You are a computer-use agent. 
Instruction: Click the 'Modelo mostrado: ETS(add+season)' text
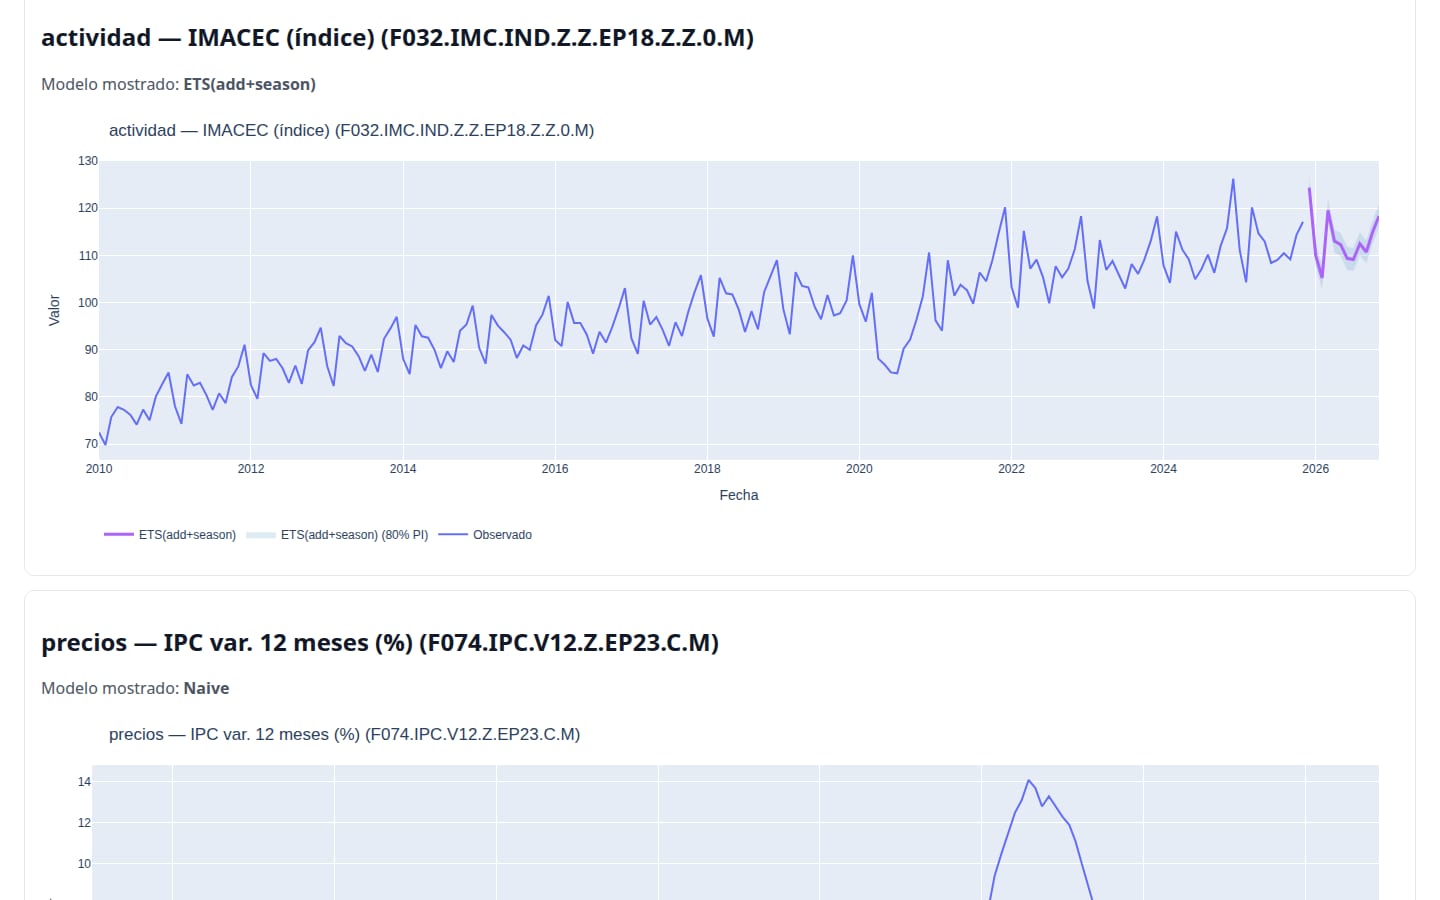(x=178, y=85)
